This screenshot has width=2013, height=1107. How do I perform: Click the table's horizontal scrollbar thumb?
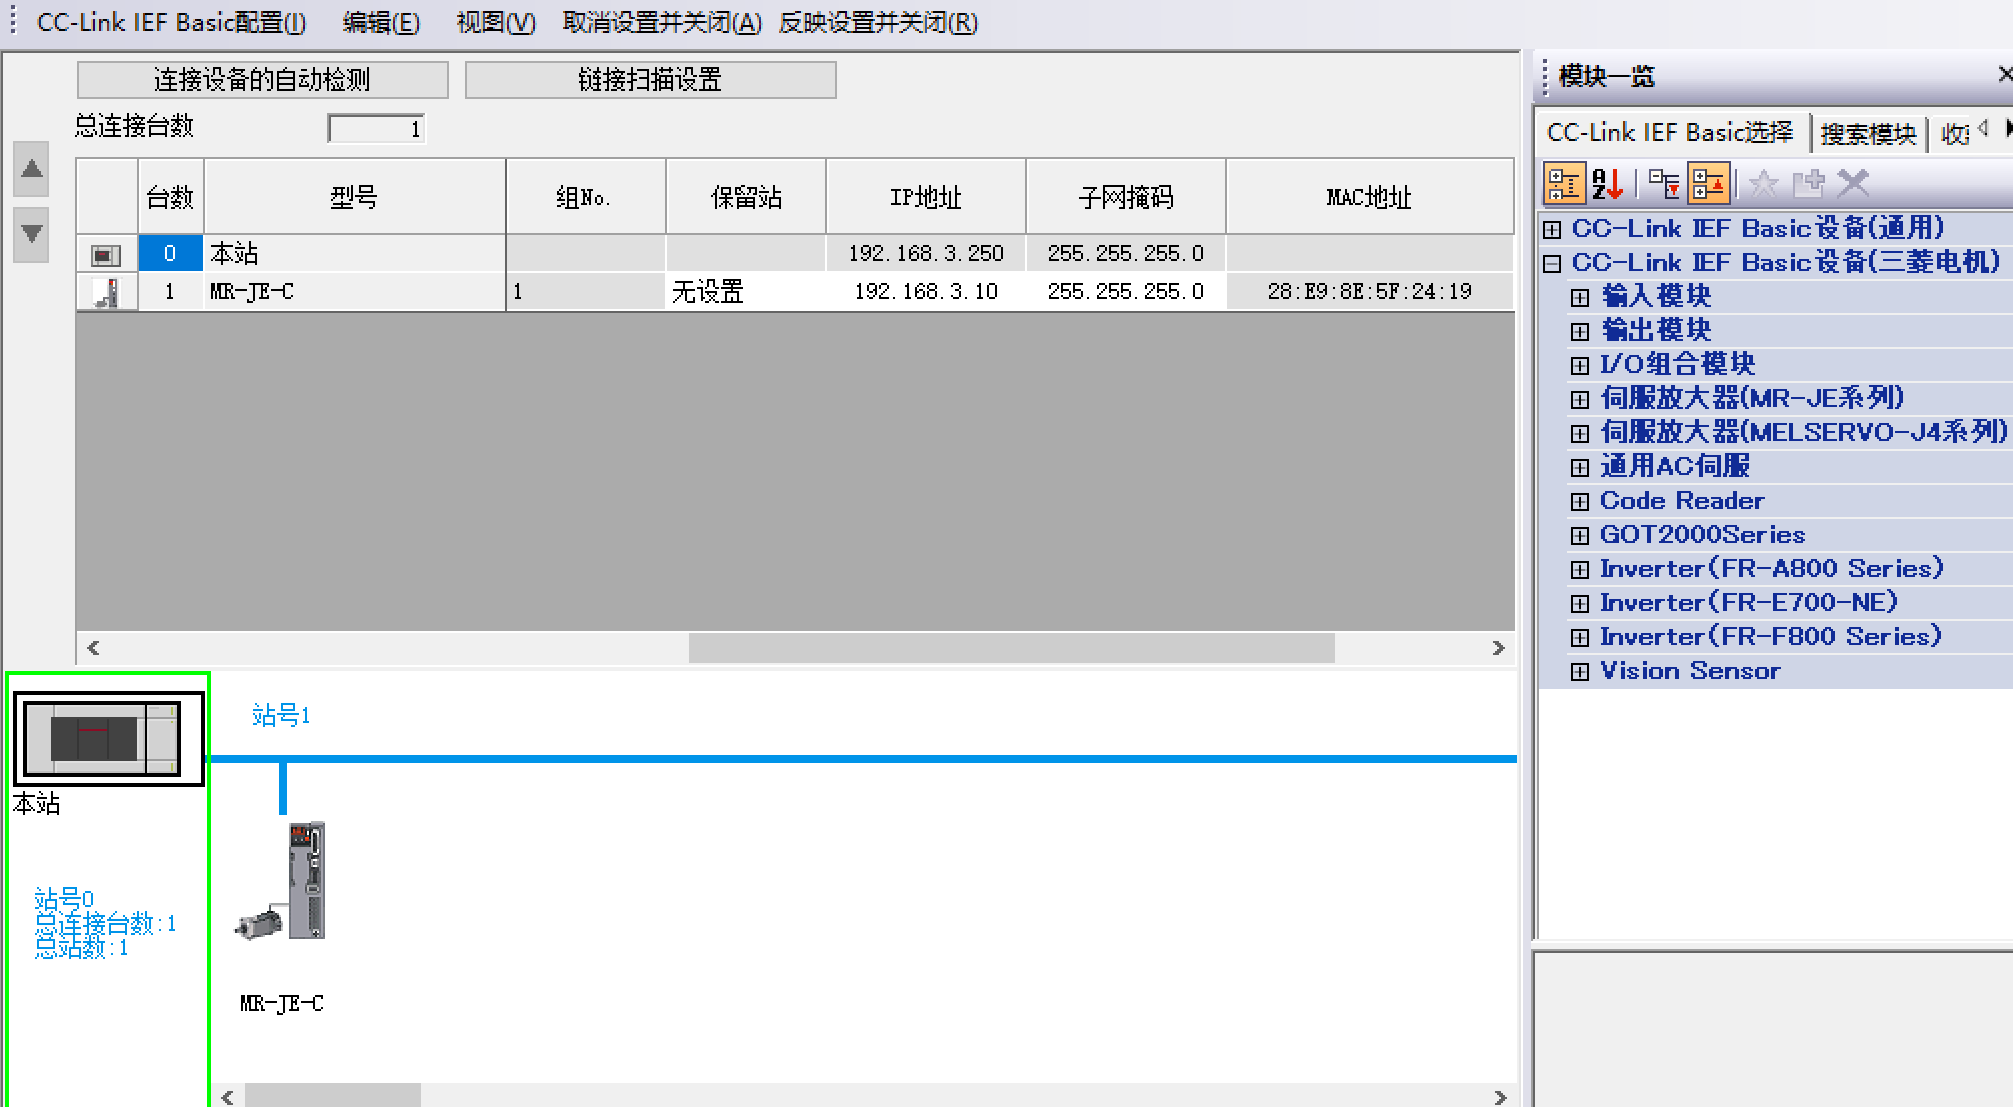[x=1010, y=648]
